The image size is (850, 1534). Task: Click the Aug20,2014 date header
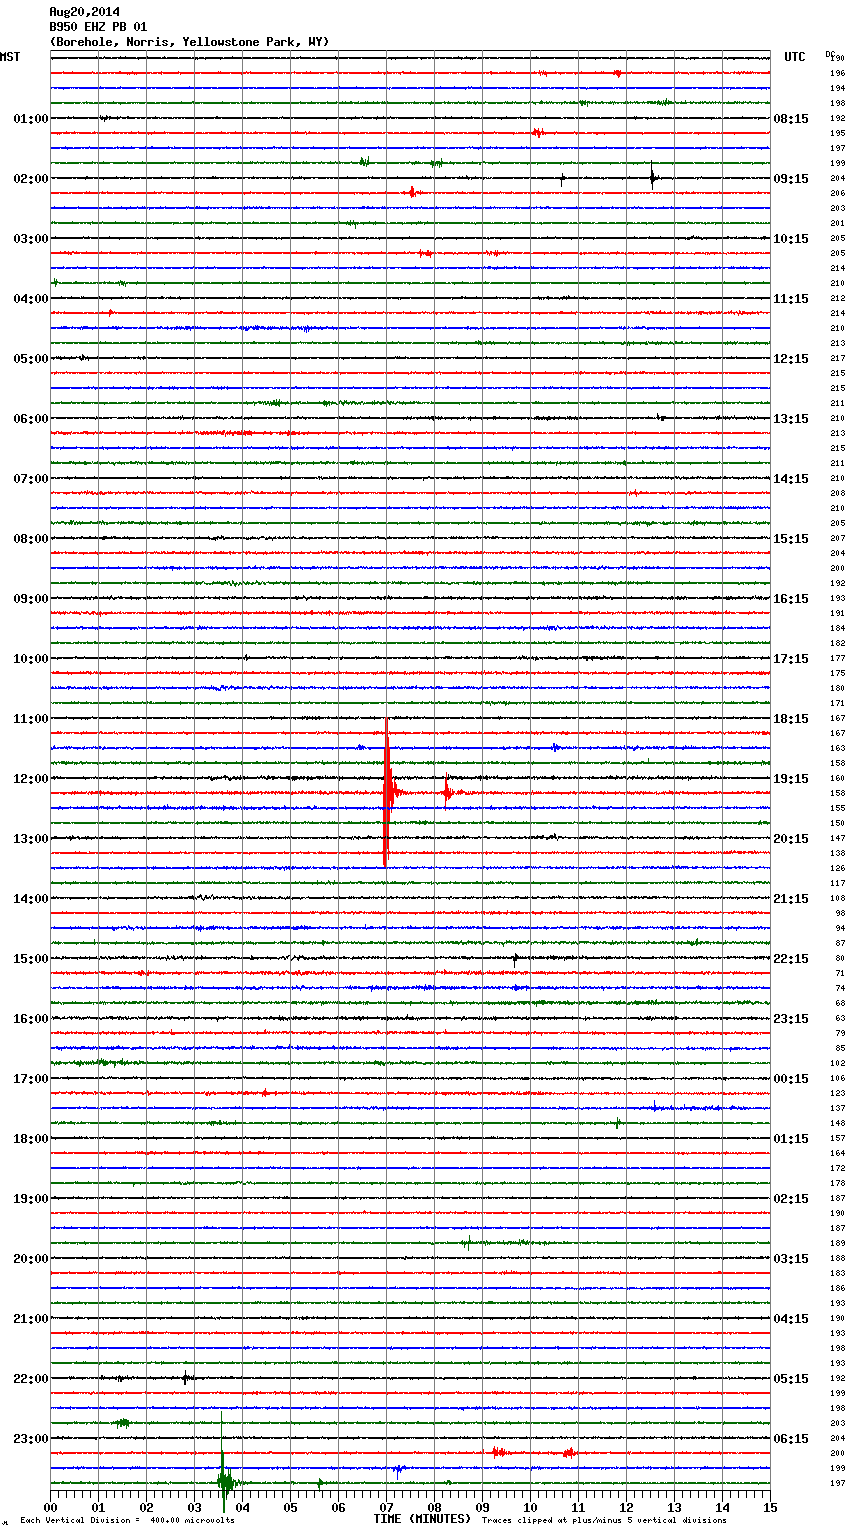coord(84,12)
